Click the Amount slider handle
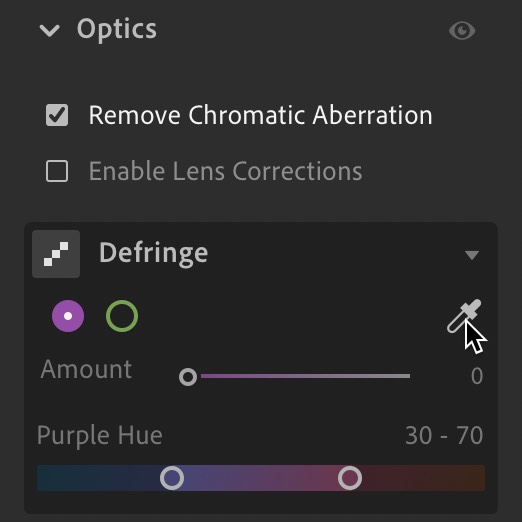The width and height of the screenshot is (522, 522). 188,377
